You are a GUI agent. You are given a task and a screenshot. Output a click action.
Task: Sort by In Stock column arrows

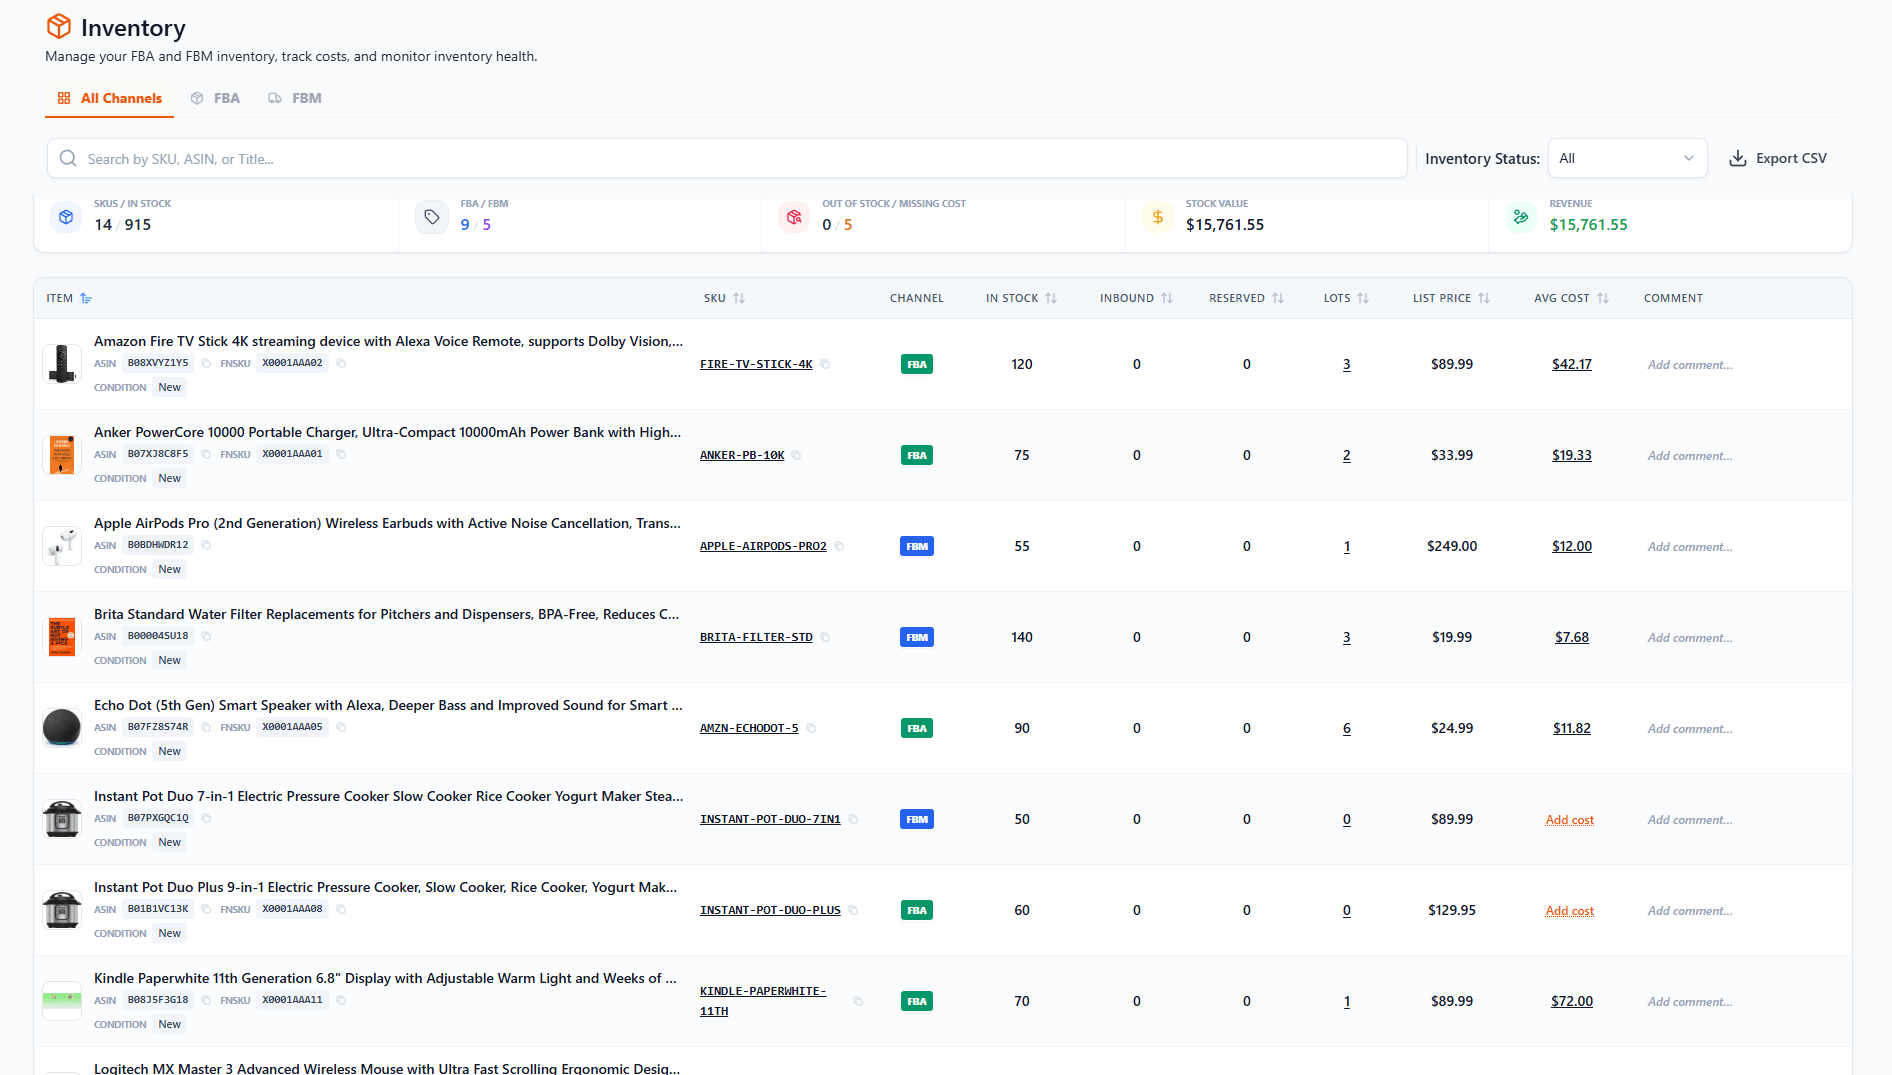tap(1051, 298)
